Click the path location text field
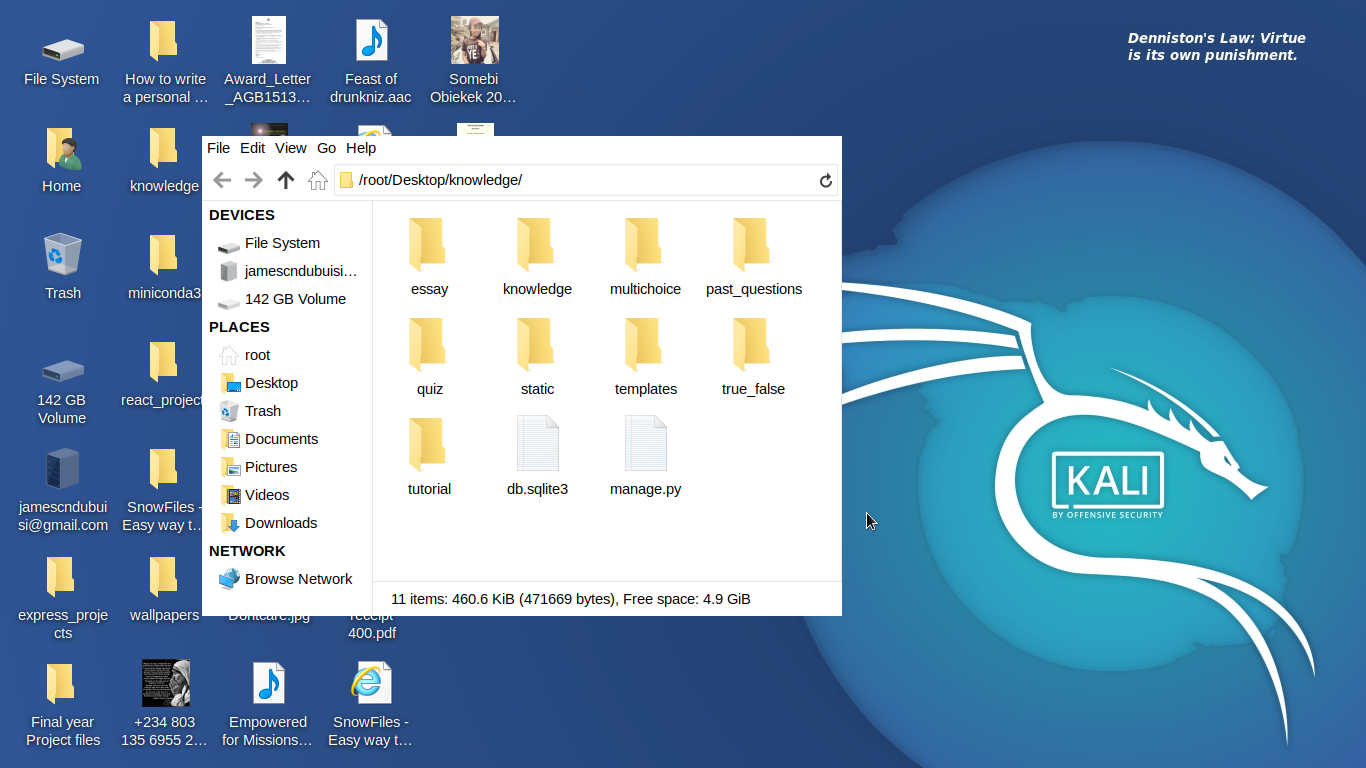1366x768 pixels. [x=580, y=180]
